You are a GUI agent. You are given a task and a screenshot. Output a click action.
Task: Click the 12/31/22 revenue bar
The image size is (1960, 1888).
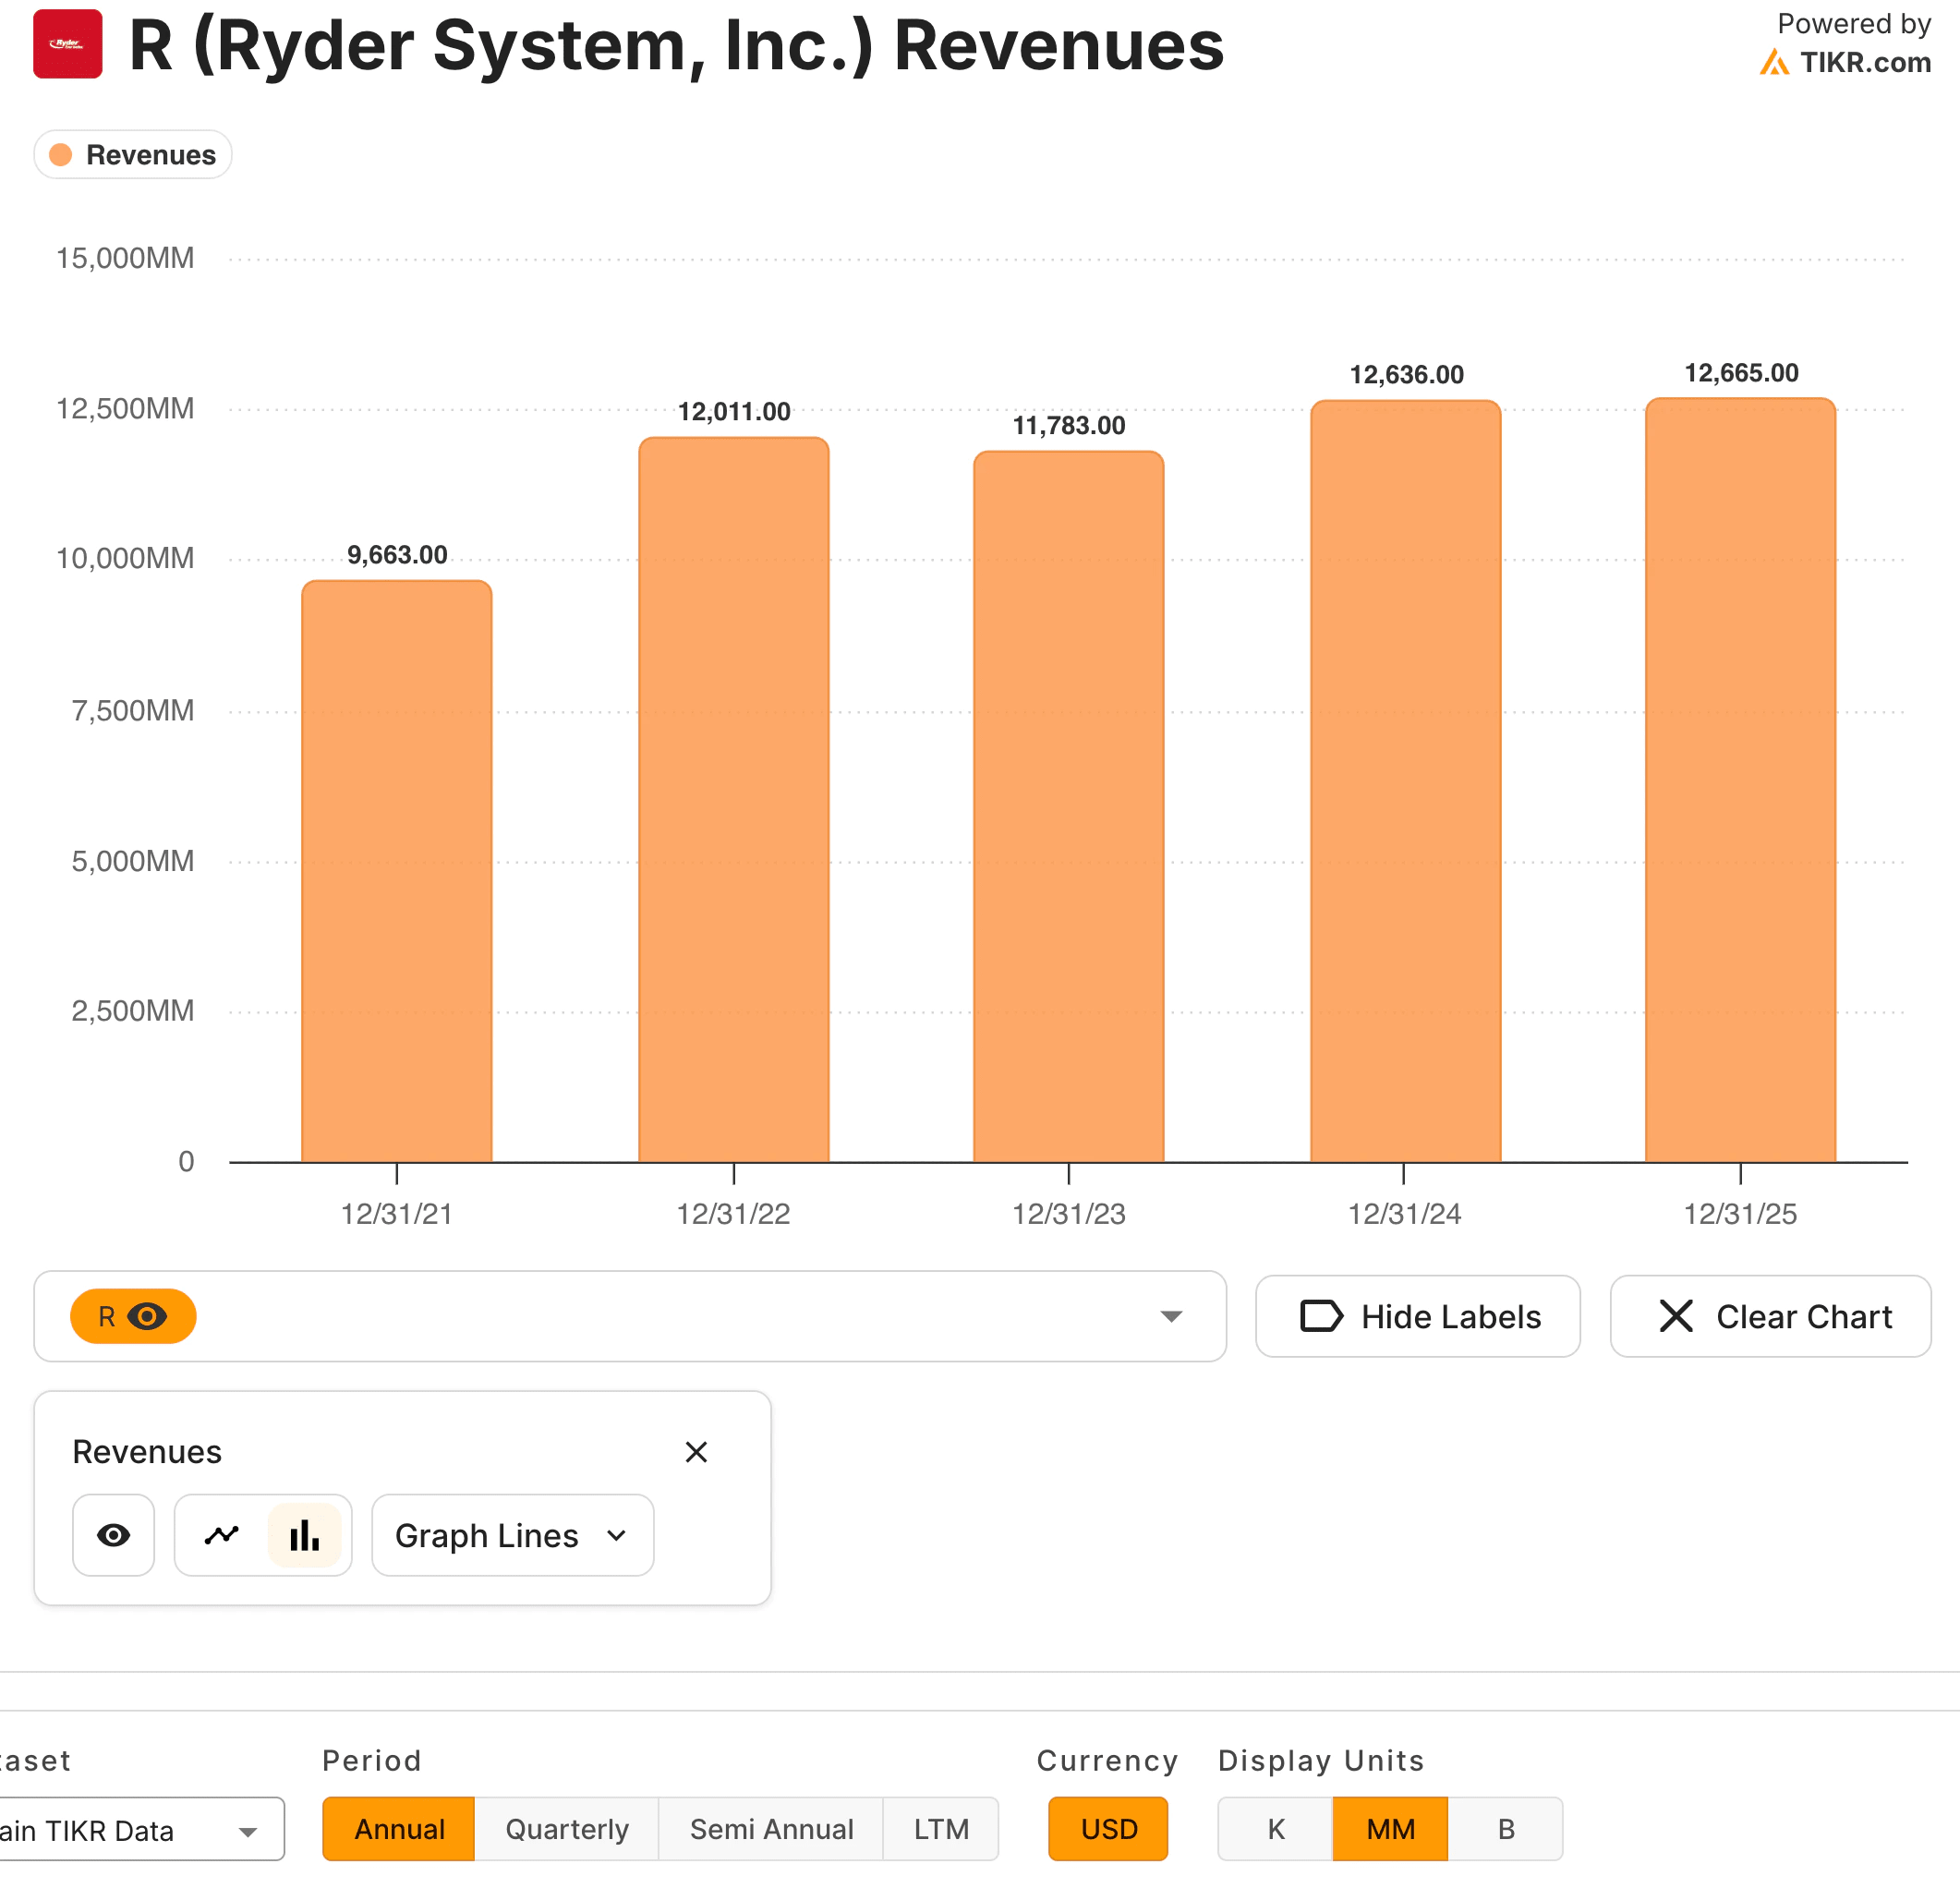734,800
